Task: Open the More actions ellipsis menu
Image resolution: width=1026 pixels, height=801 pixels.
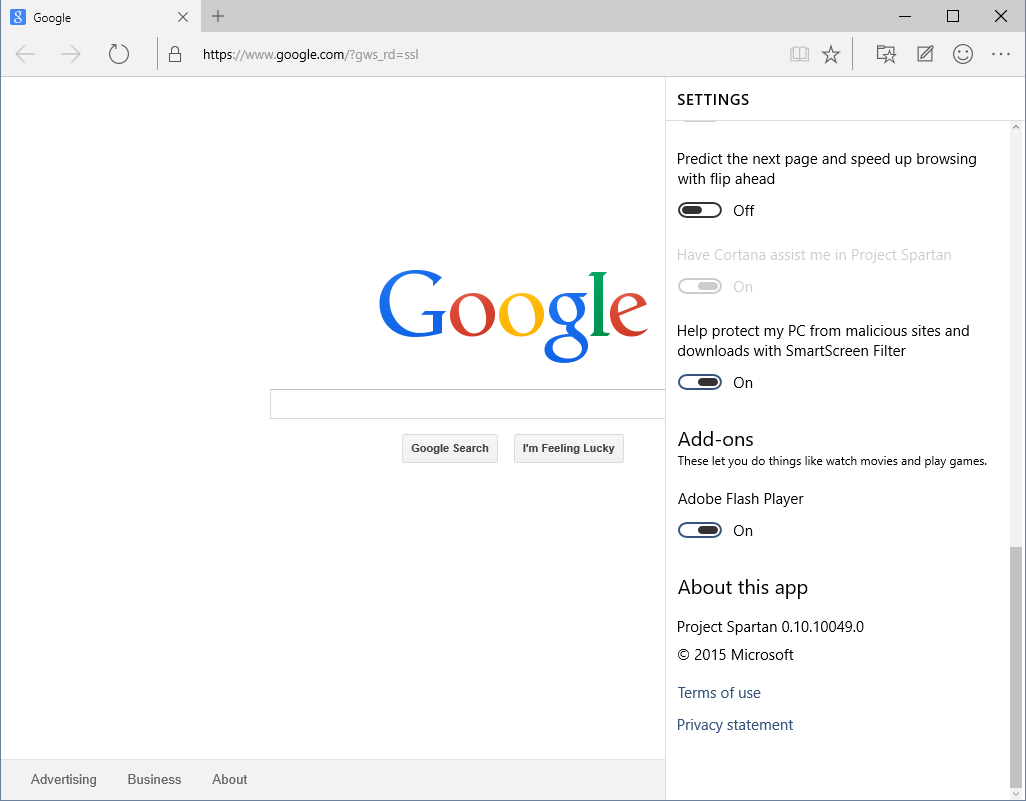Action: coord(1001,54)
